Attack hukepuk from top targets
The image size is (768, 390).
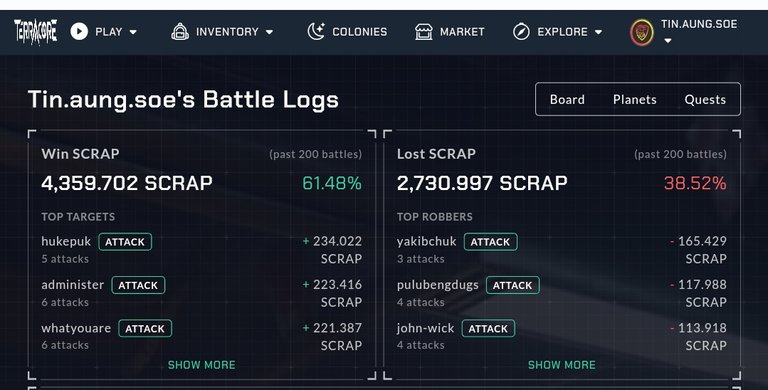(x=125, y=242)
